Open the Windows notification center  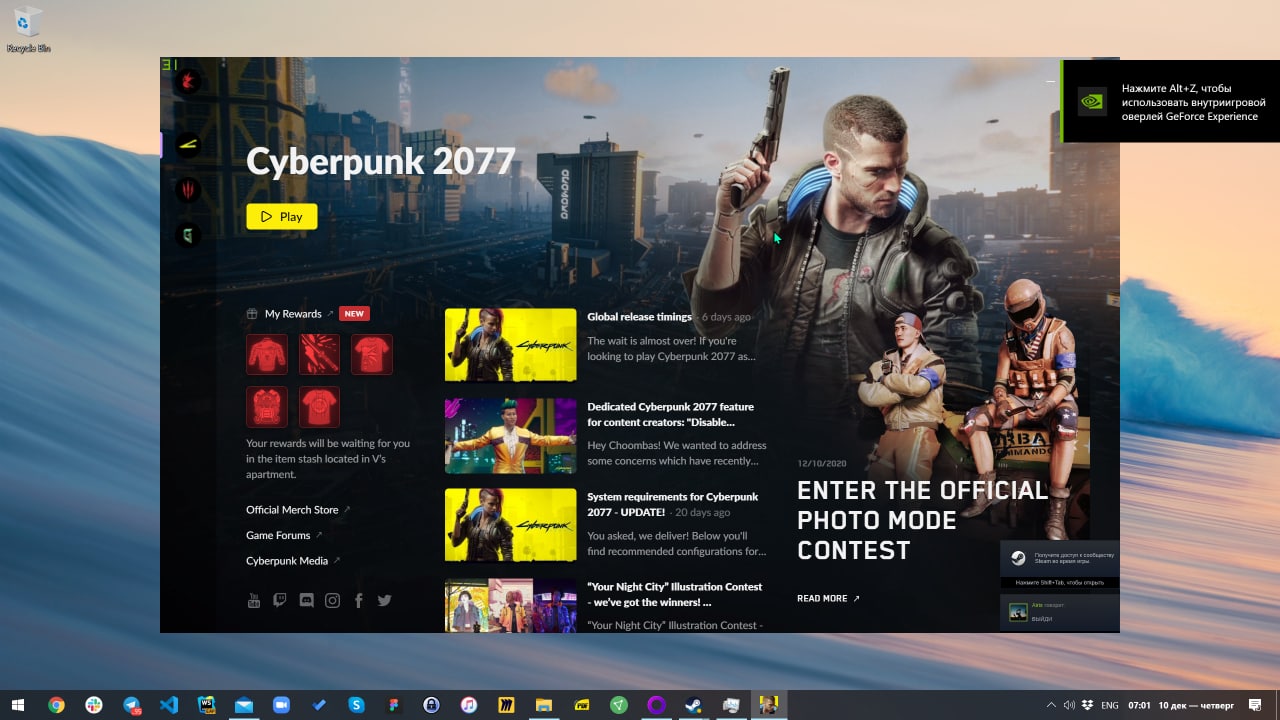[1255, 705]
